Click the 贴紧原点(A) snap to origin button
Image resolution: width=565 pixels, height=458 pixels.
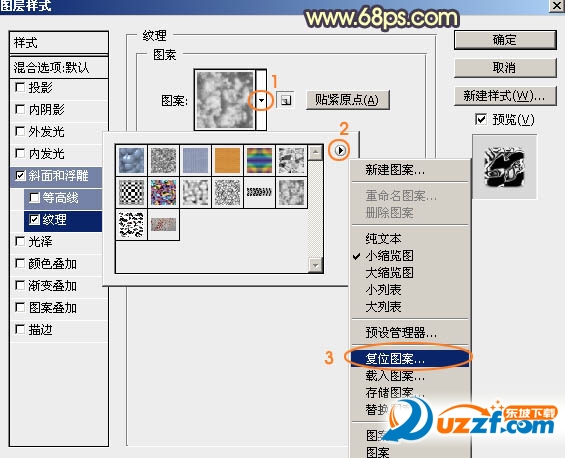347,100
